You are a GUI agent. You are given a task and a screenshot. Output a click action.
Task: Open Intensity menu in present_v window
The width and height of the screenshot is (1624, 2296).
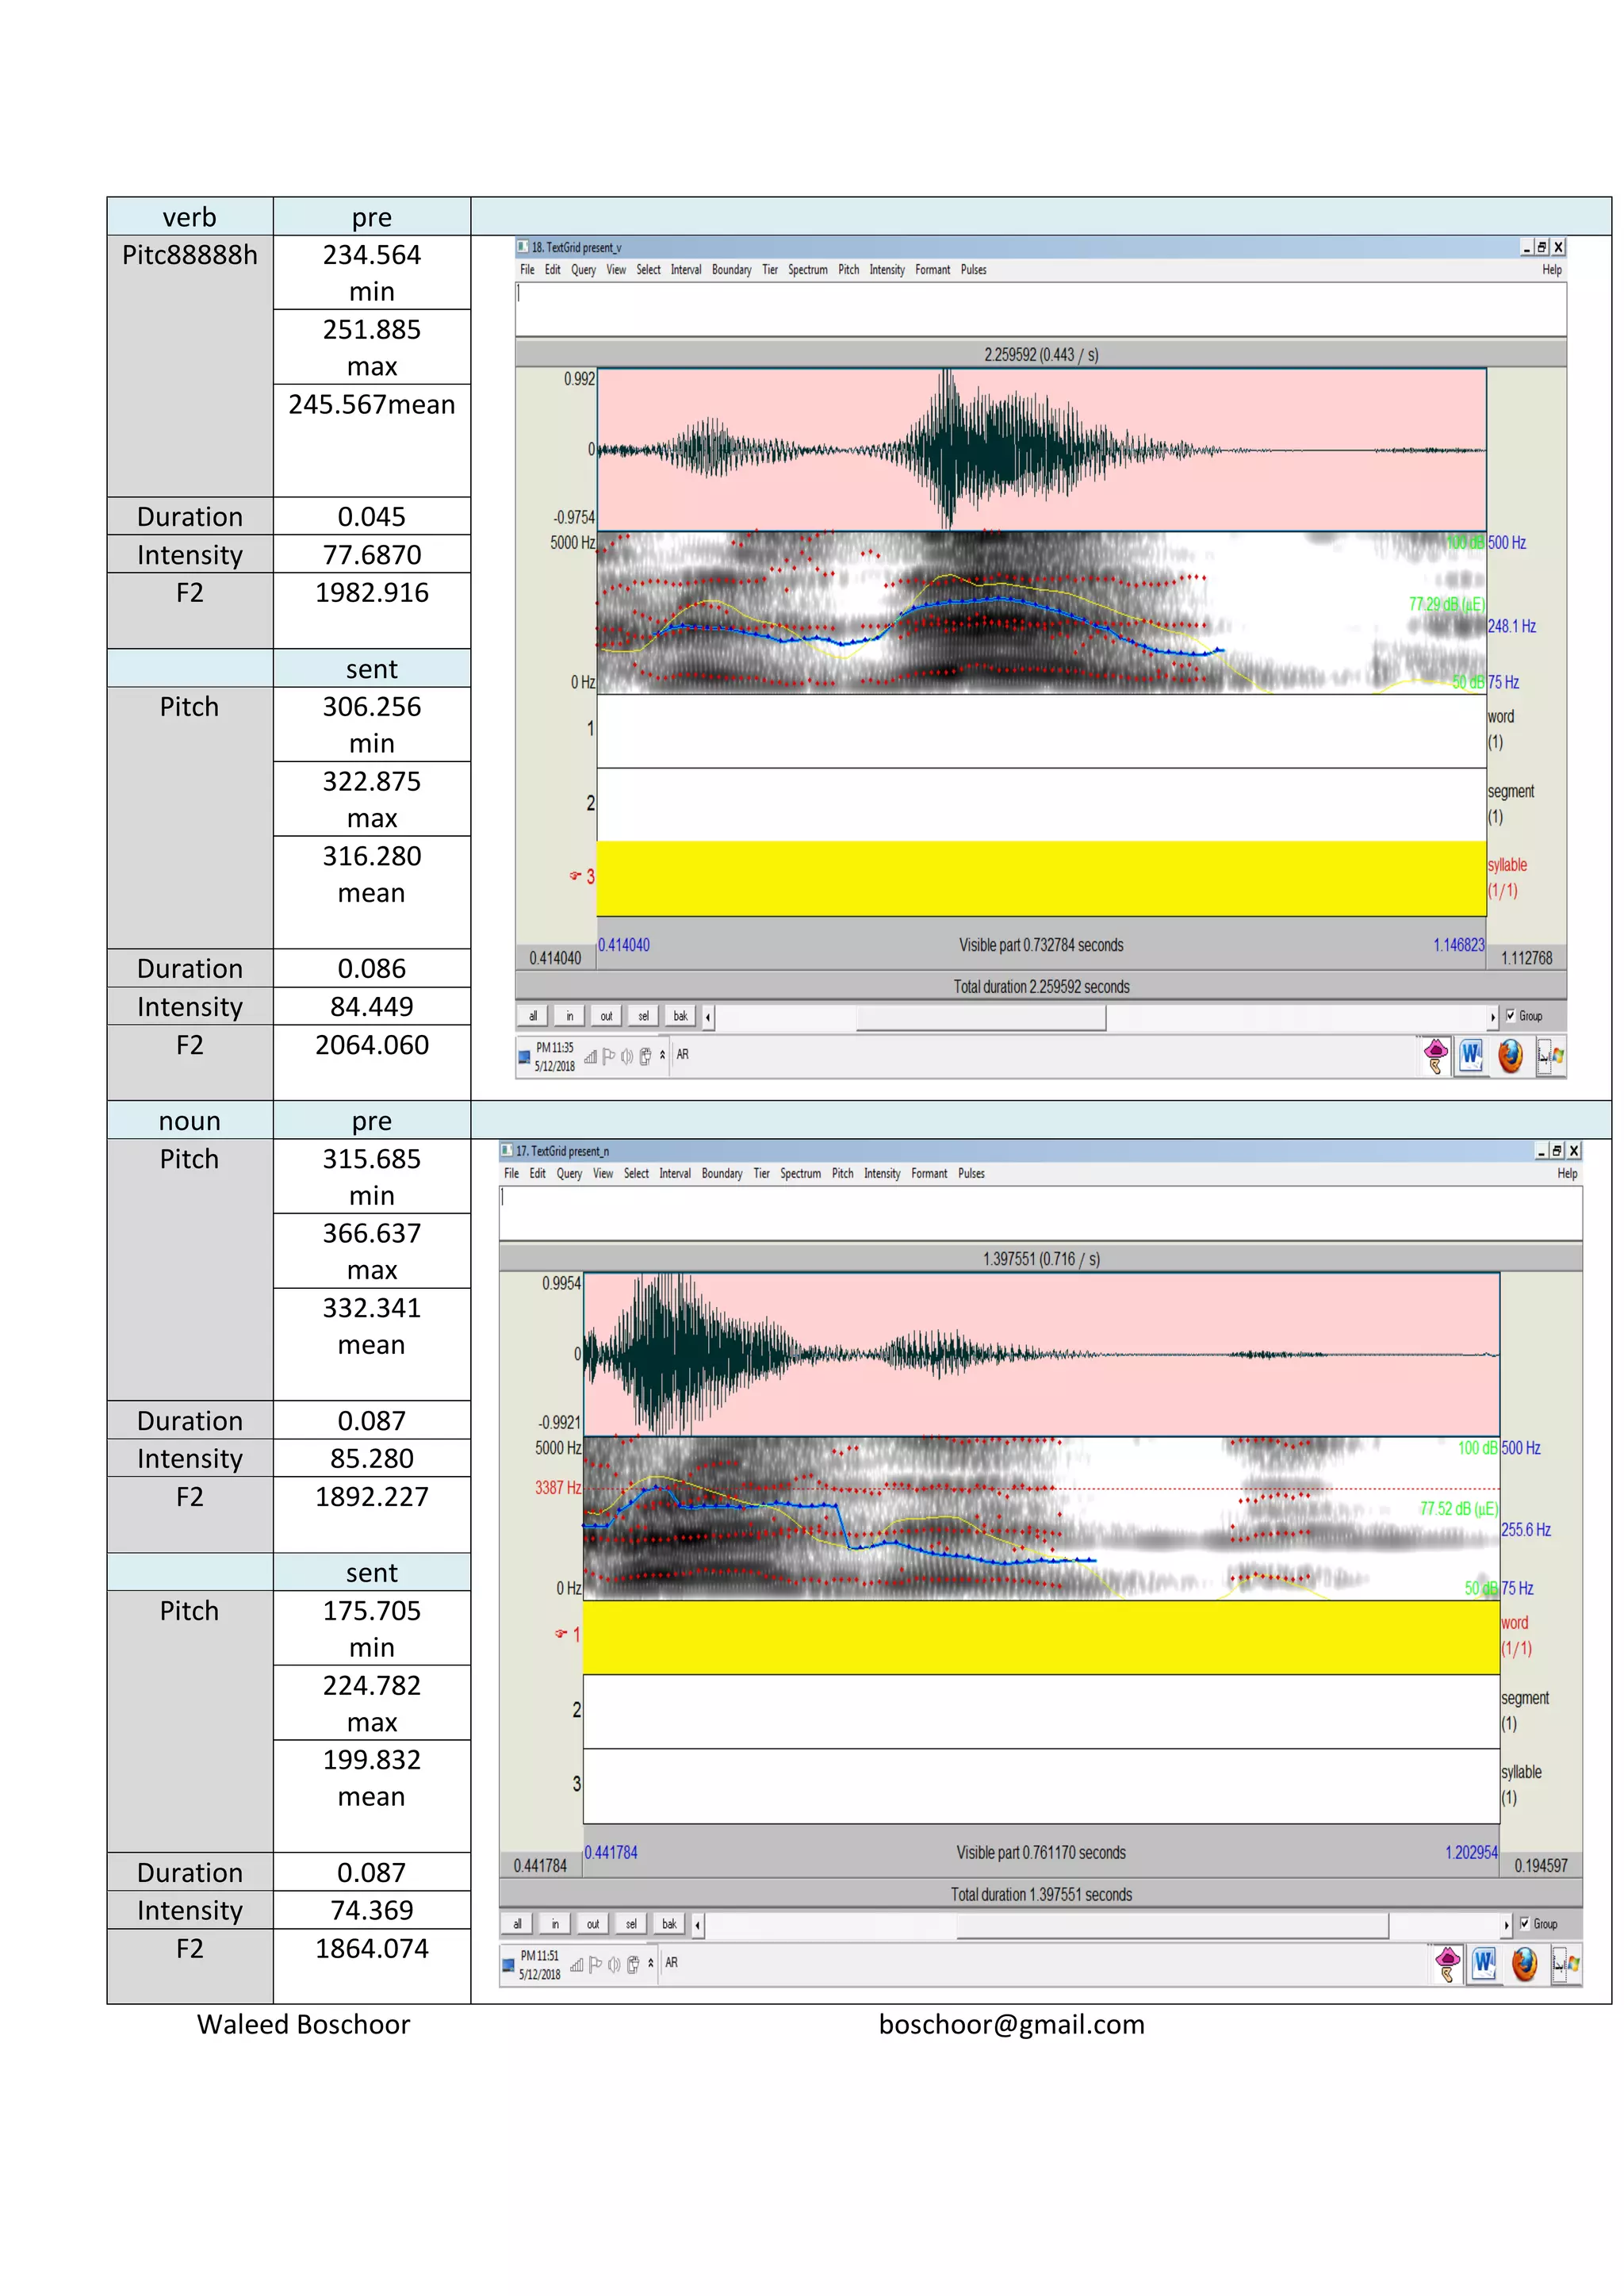pyautogui.click(x=887, y=270)
